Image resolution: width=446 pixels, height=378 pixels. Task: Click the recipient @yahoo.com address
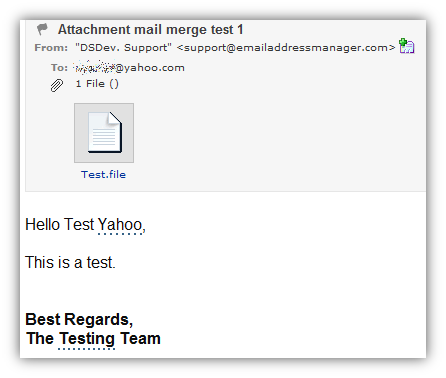pyautogui.click(x=129, y=68)
